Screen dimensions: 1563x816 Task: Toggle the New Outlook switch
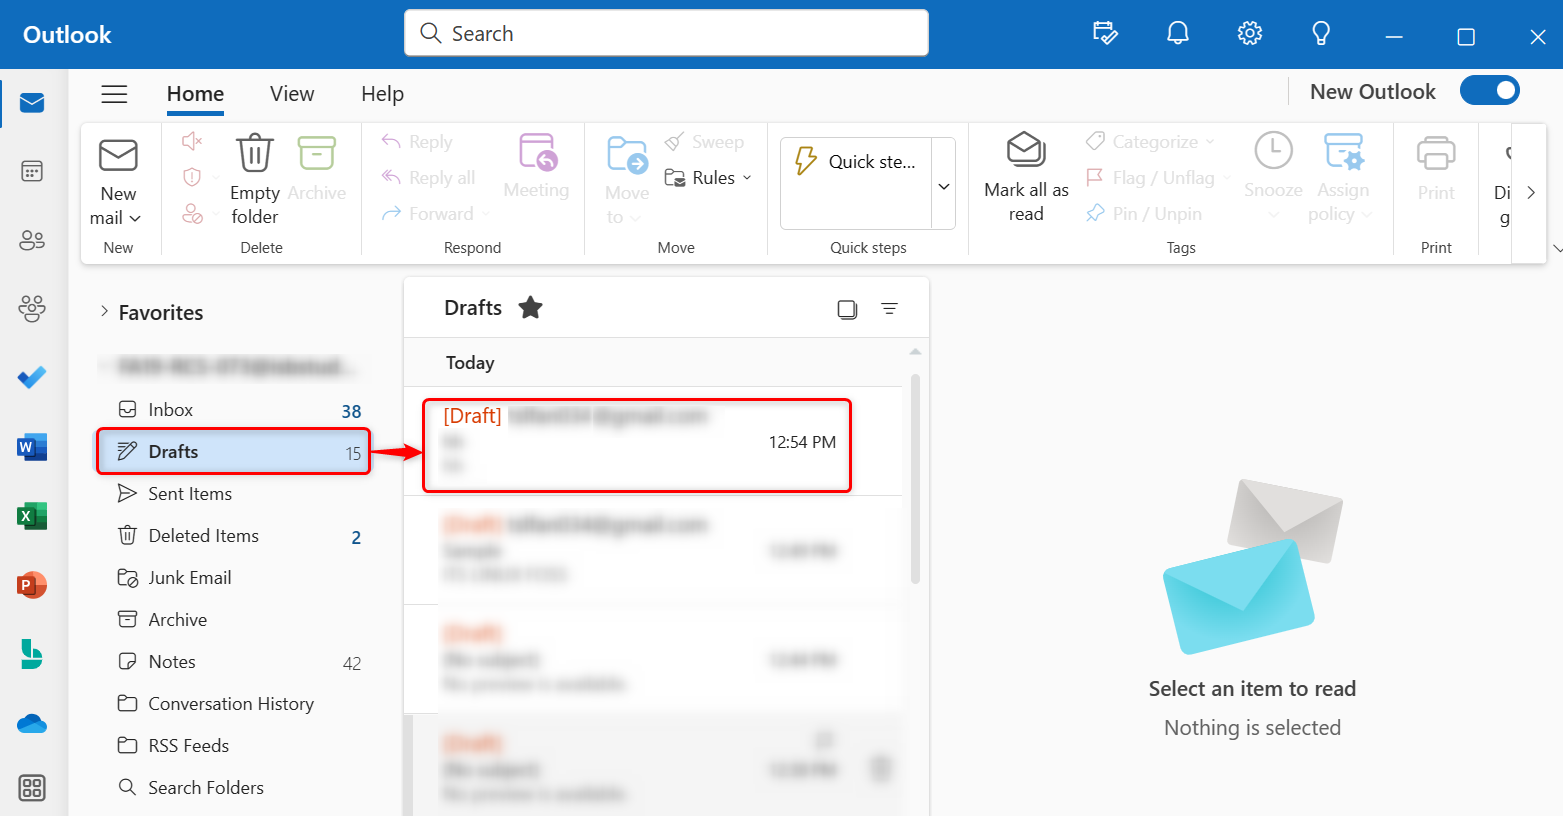tap(1490, 91)
